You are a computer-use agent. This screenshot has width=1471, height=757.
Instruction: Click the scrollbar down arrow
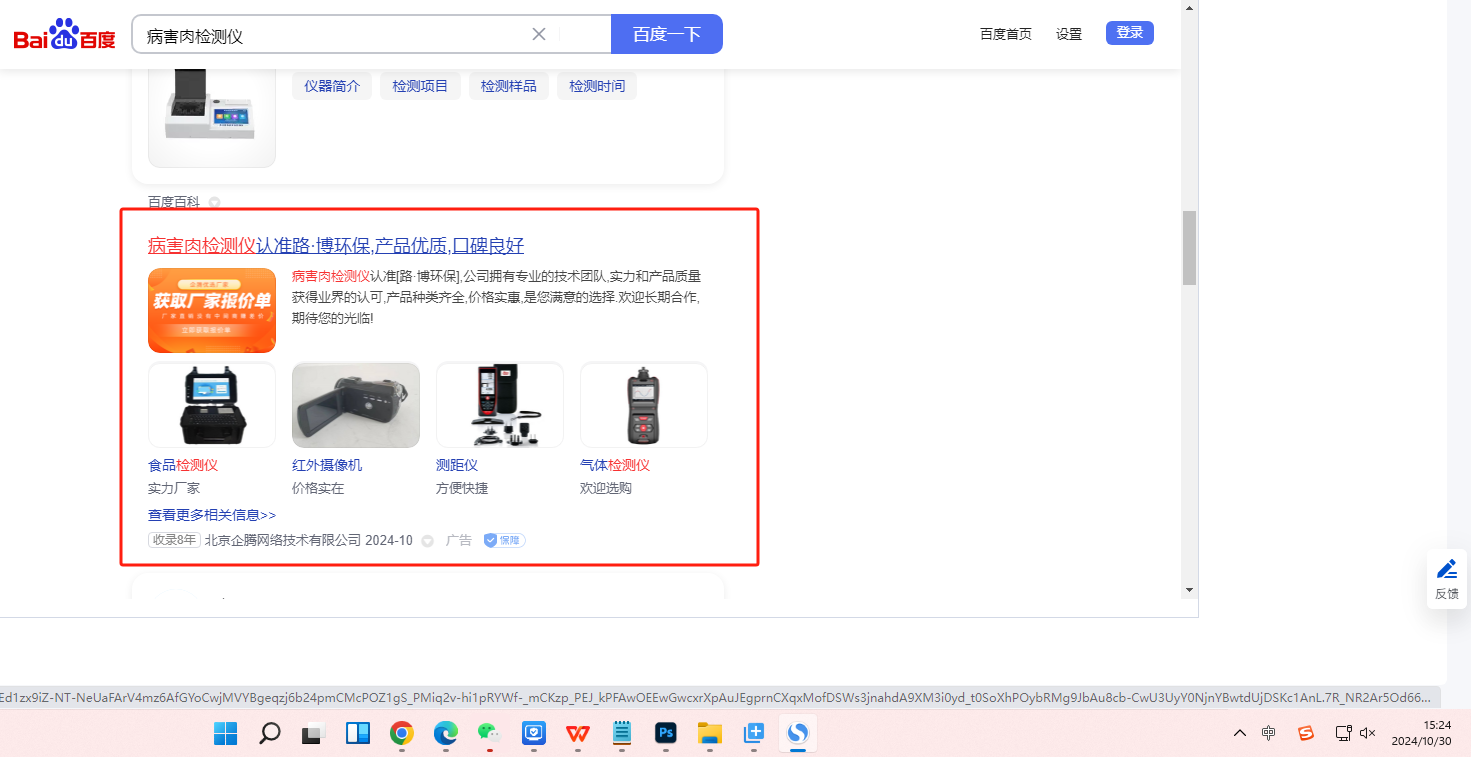coord(1189,590)
